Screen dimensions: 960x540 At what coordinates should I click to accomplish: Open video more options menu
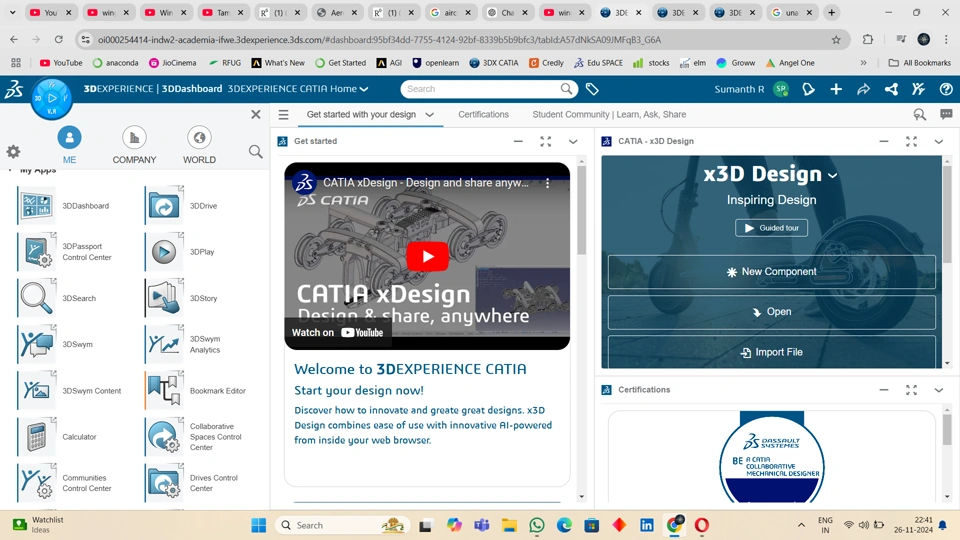[547, 182]
